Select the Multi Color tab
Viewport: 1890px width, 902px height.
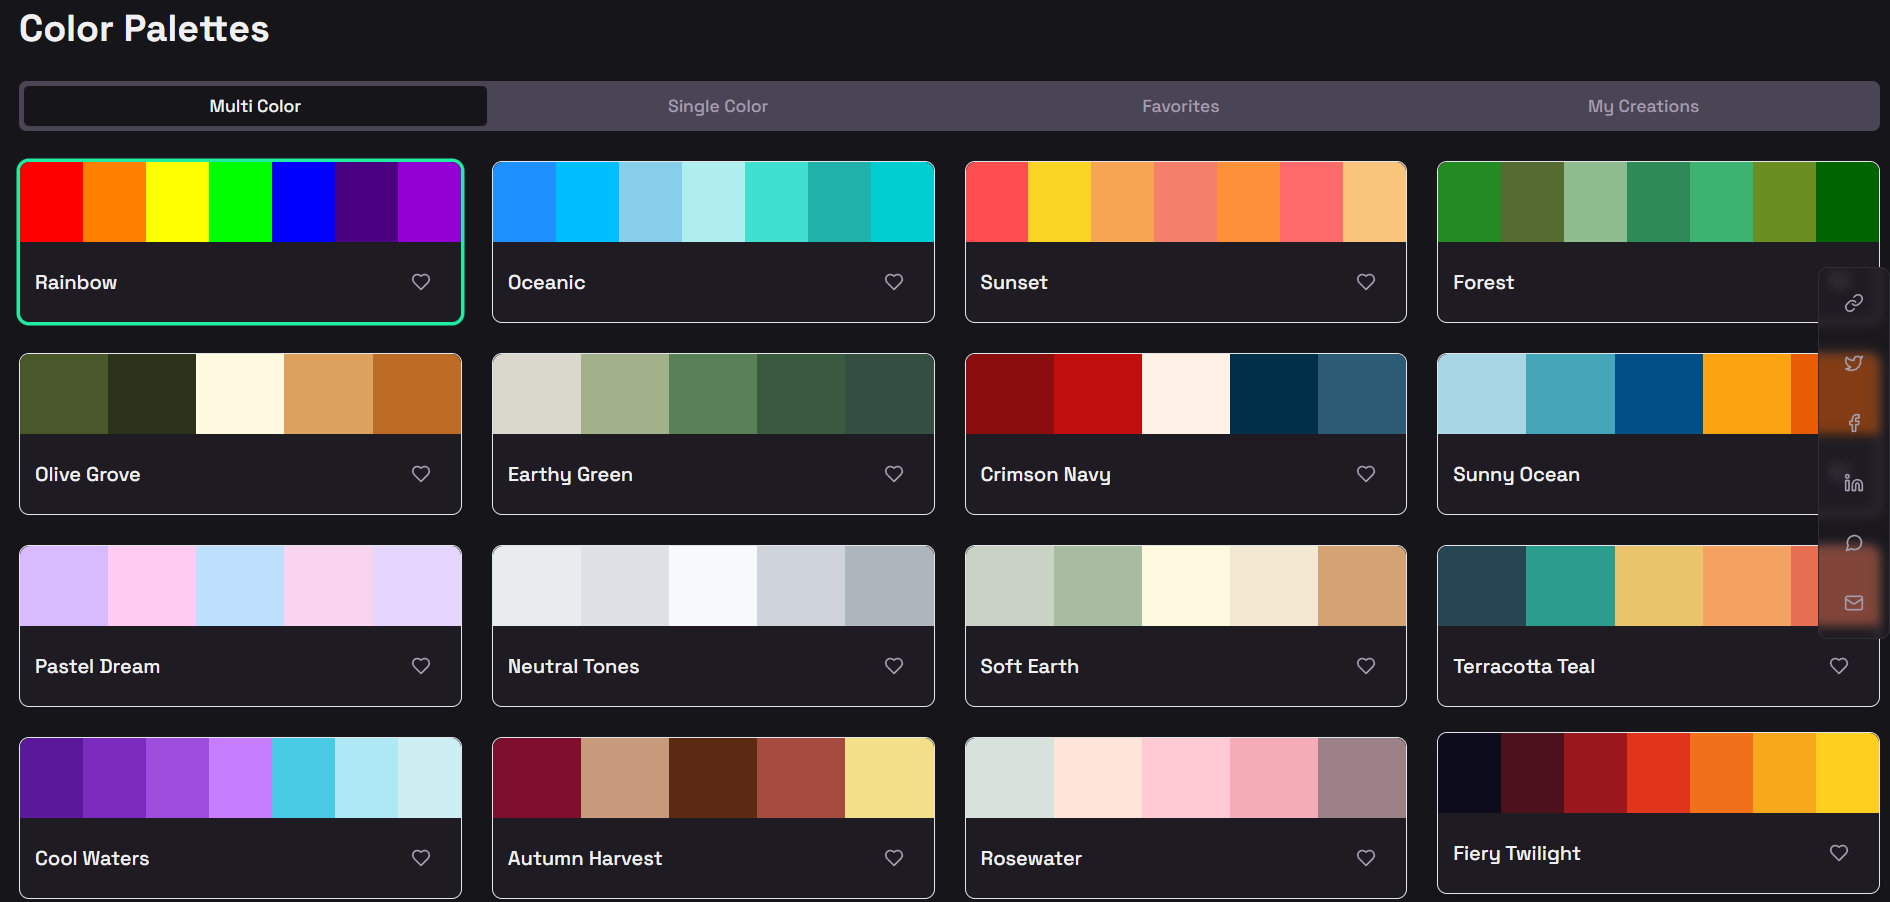[x=254, y=106]
